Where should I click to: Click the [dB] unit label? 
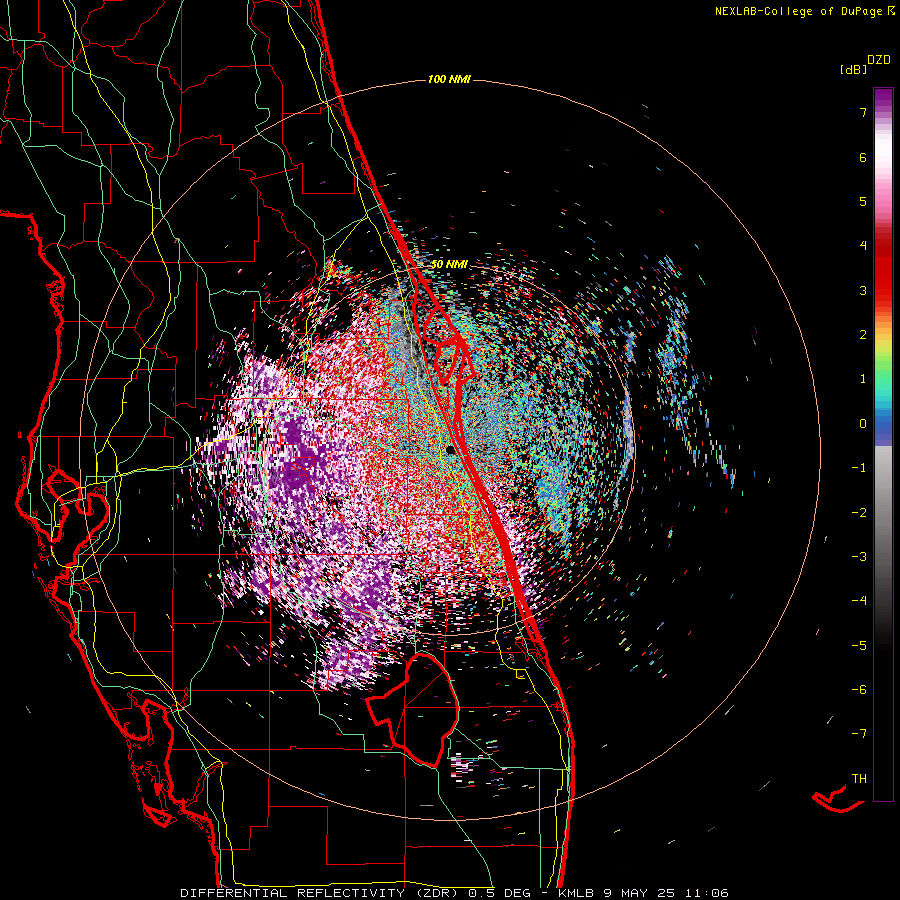point(853,70)
